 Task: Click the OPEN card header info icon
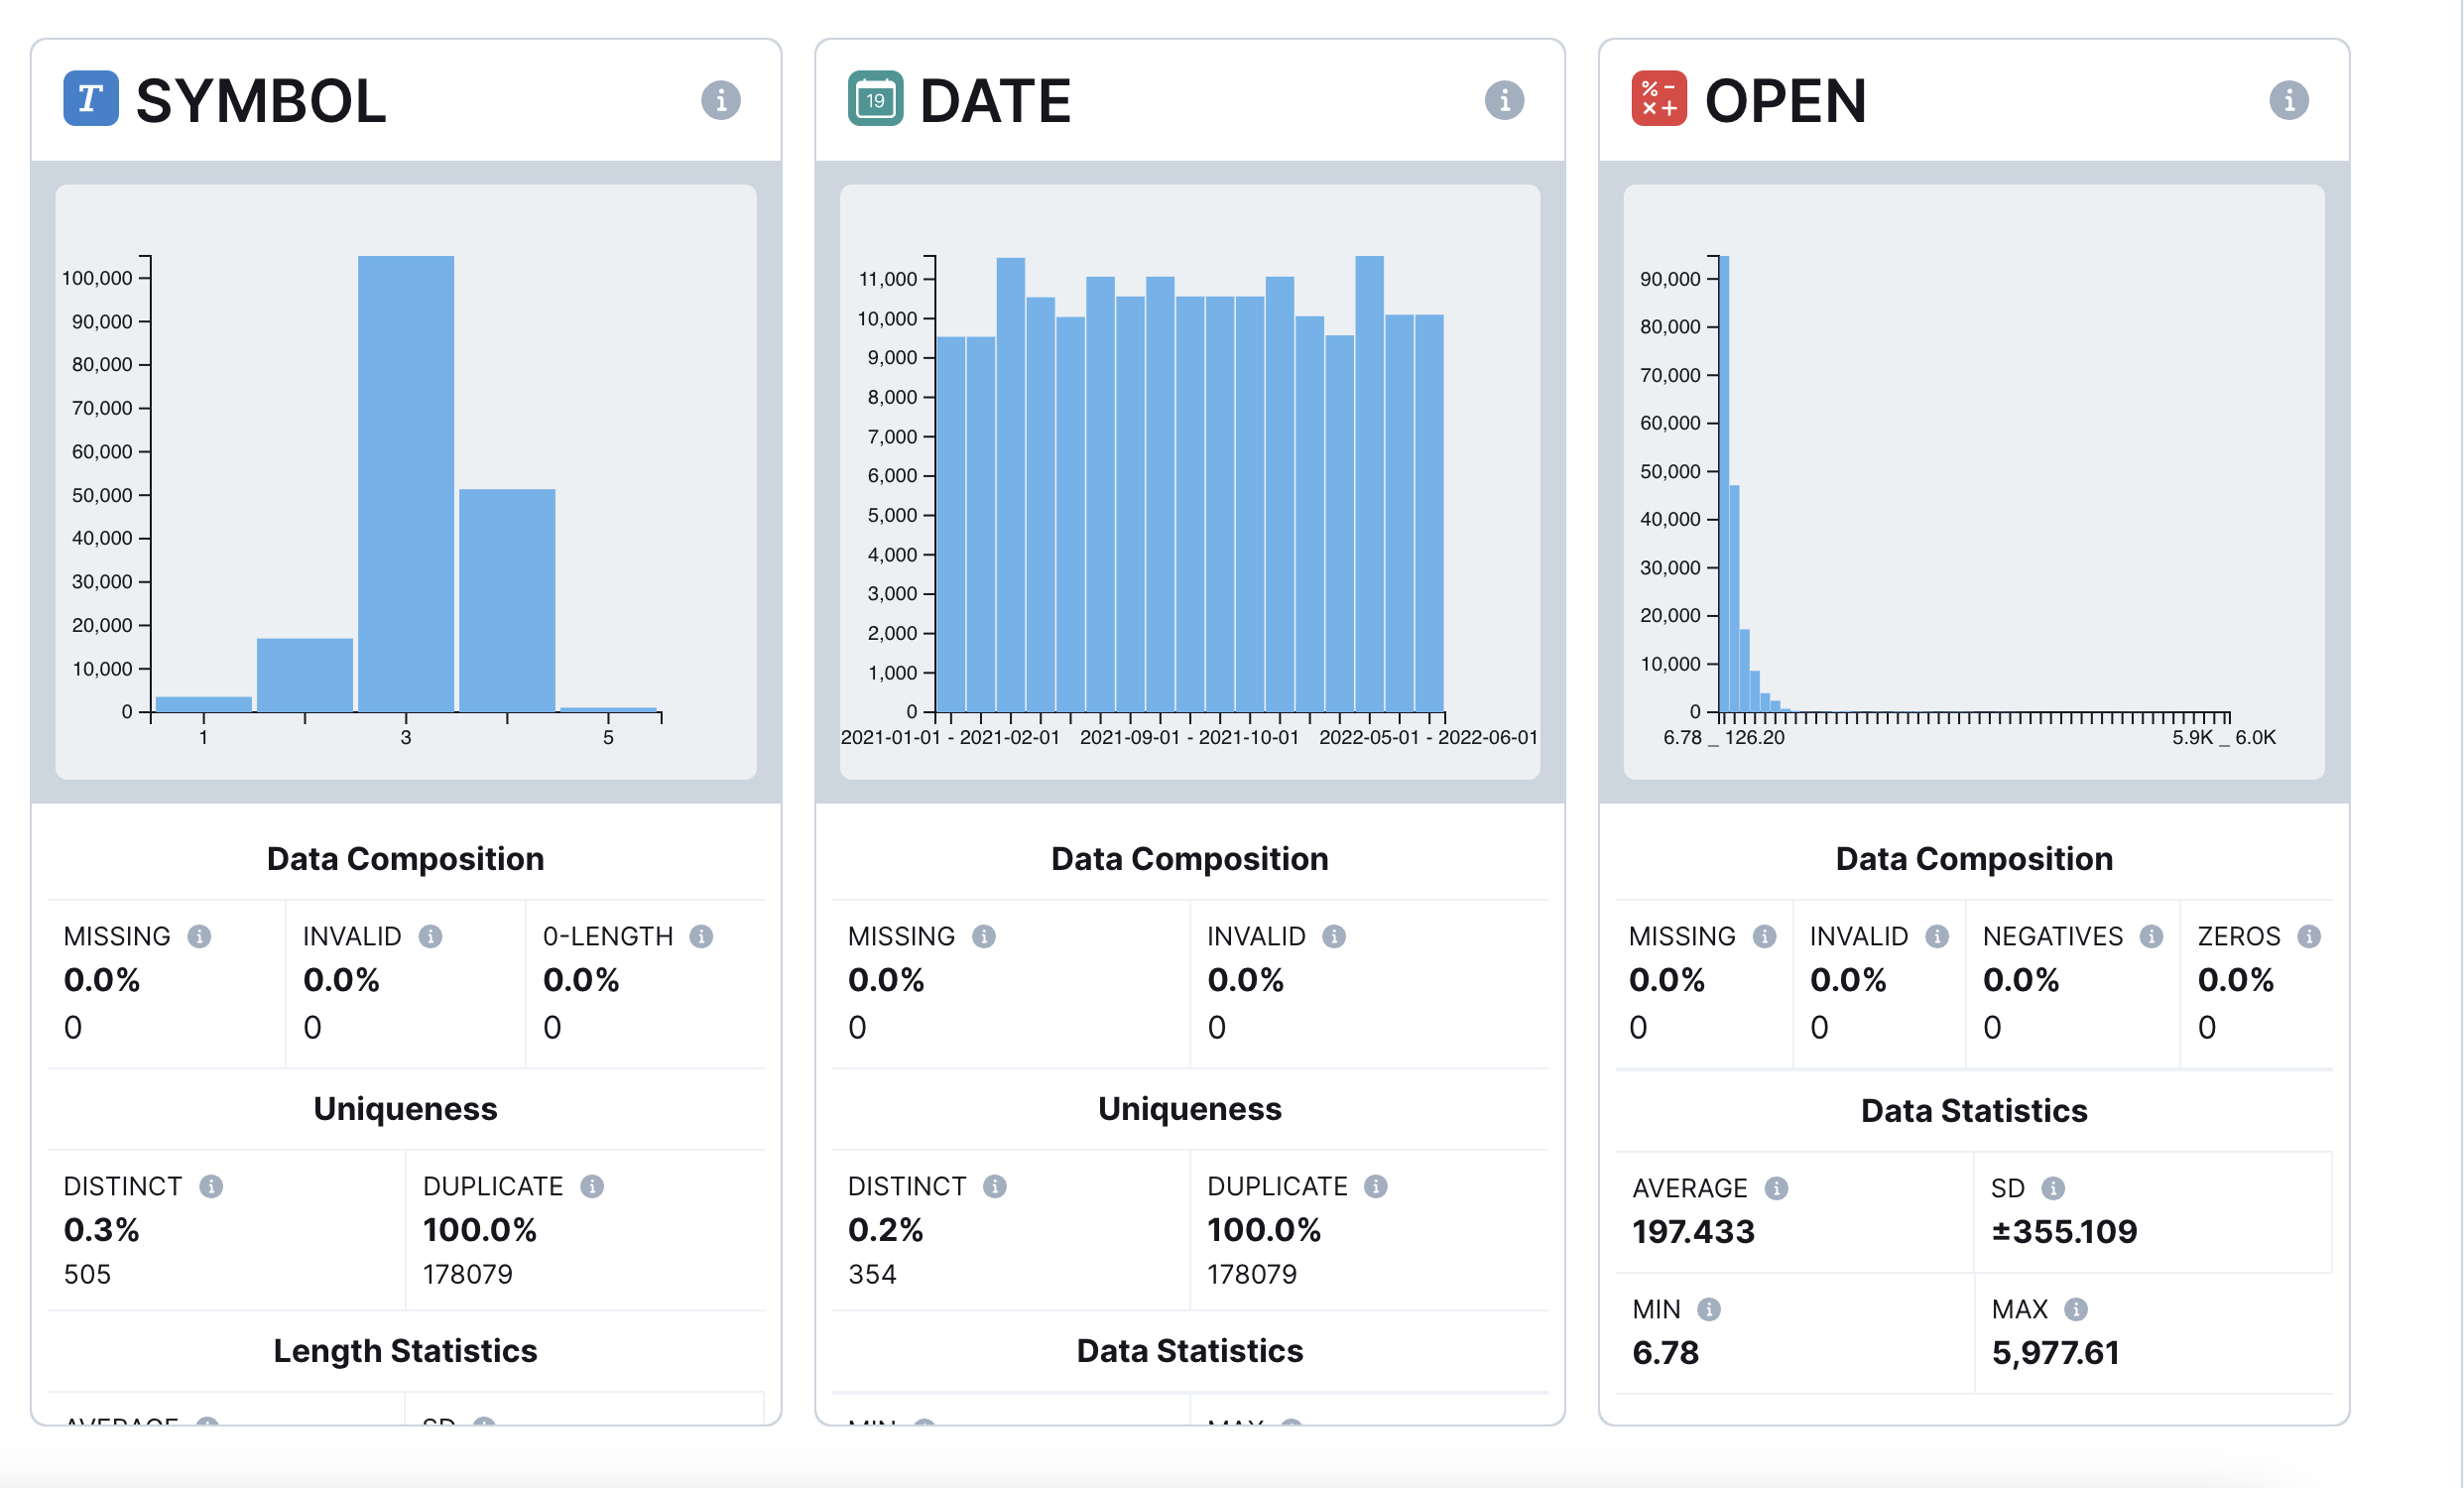point(2288,100)
